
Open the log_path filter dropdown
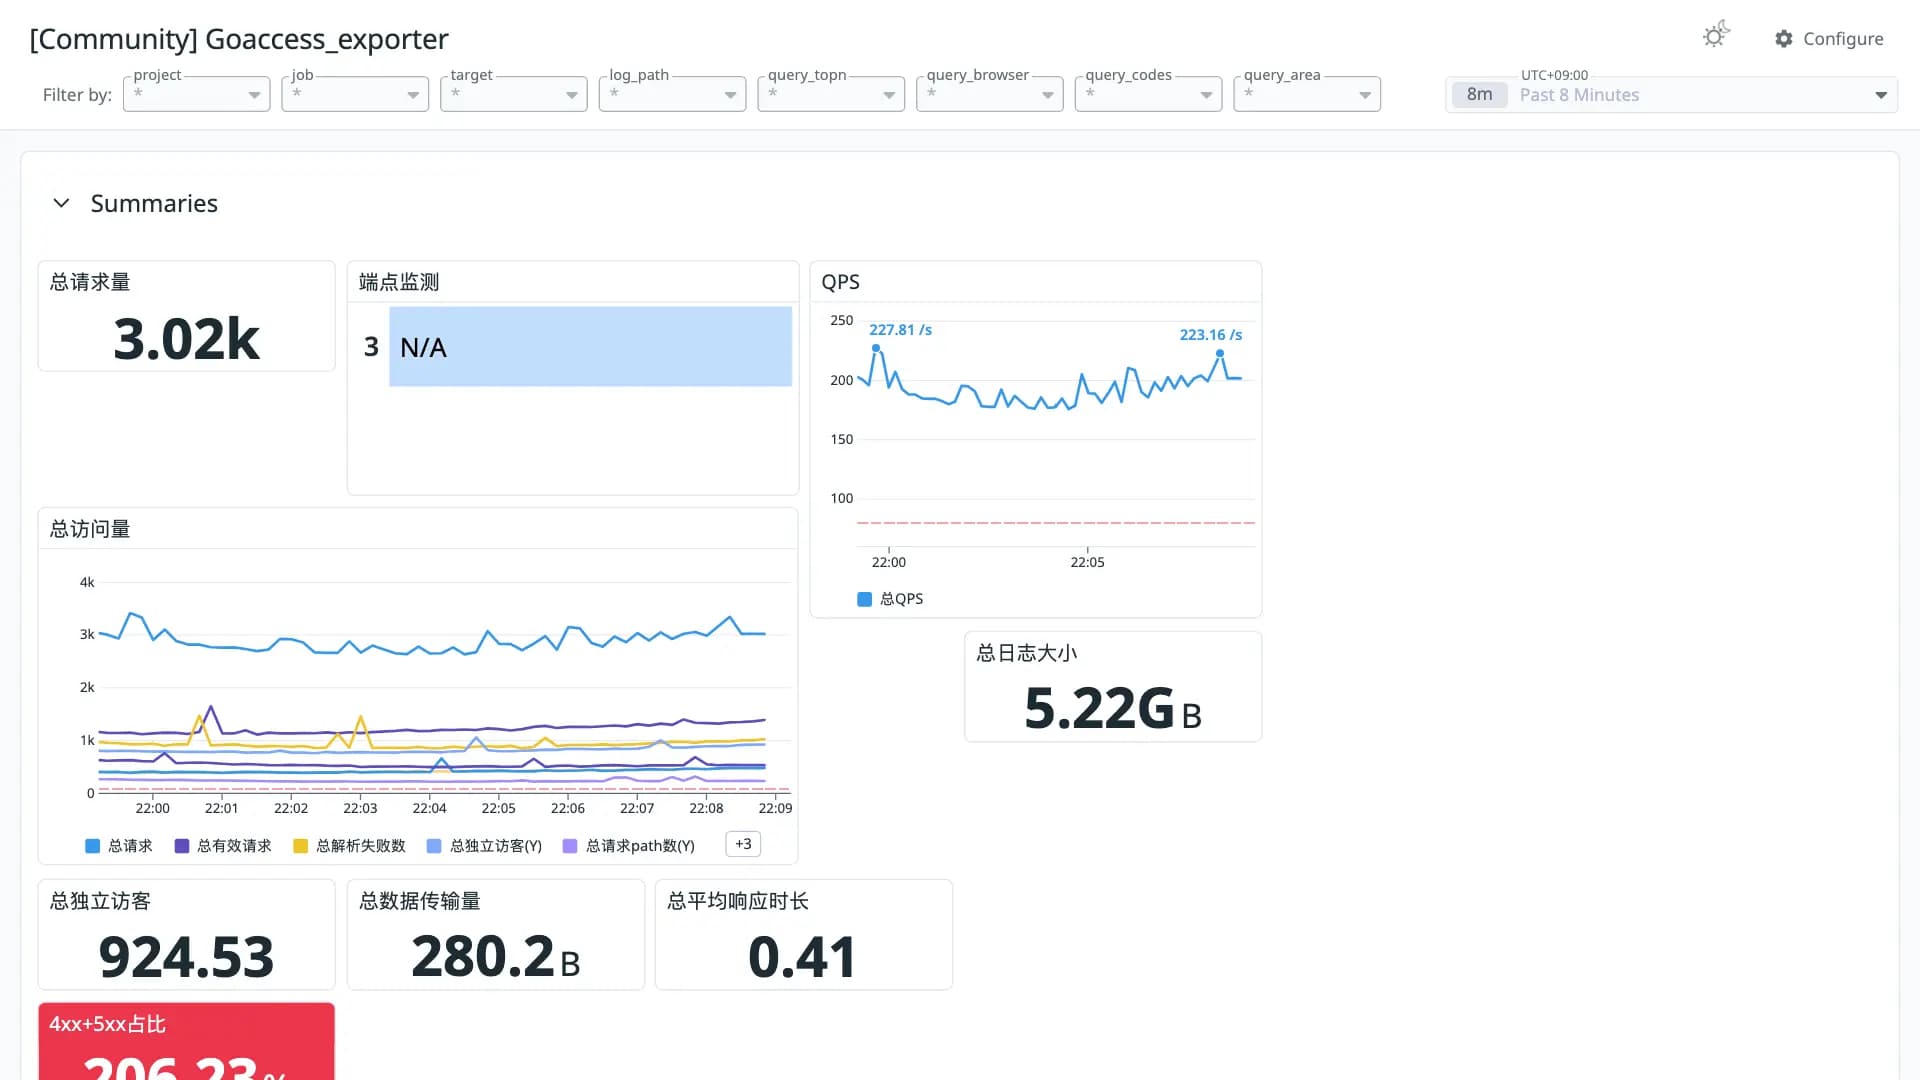[x=672, y=94]
